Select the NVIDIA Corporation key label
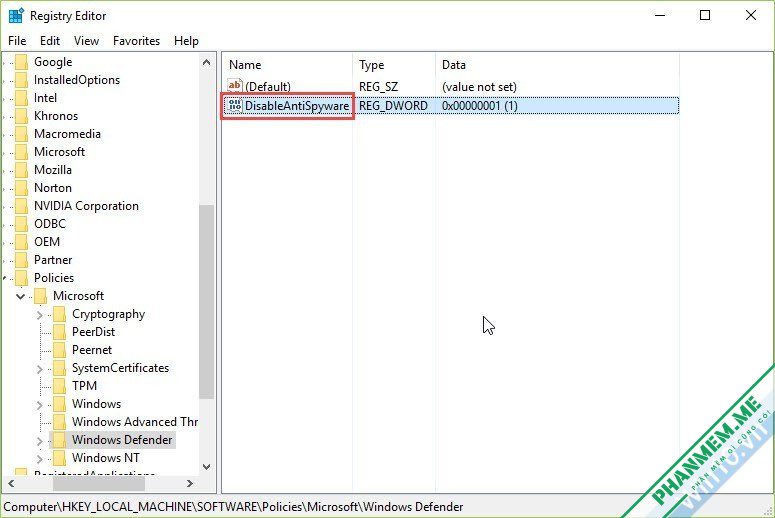The image size is (775, 518). click(x=86, y=206)
